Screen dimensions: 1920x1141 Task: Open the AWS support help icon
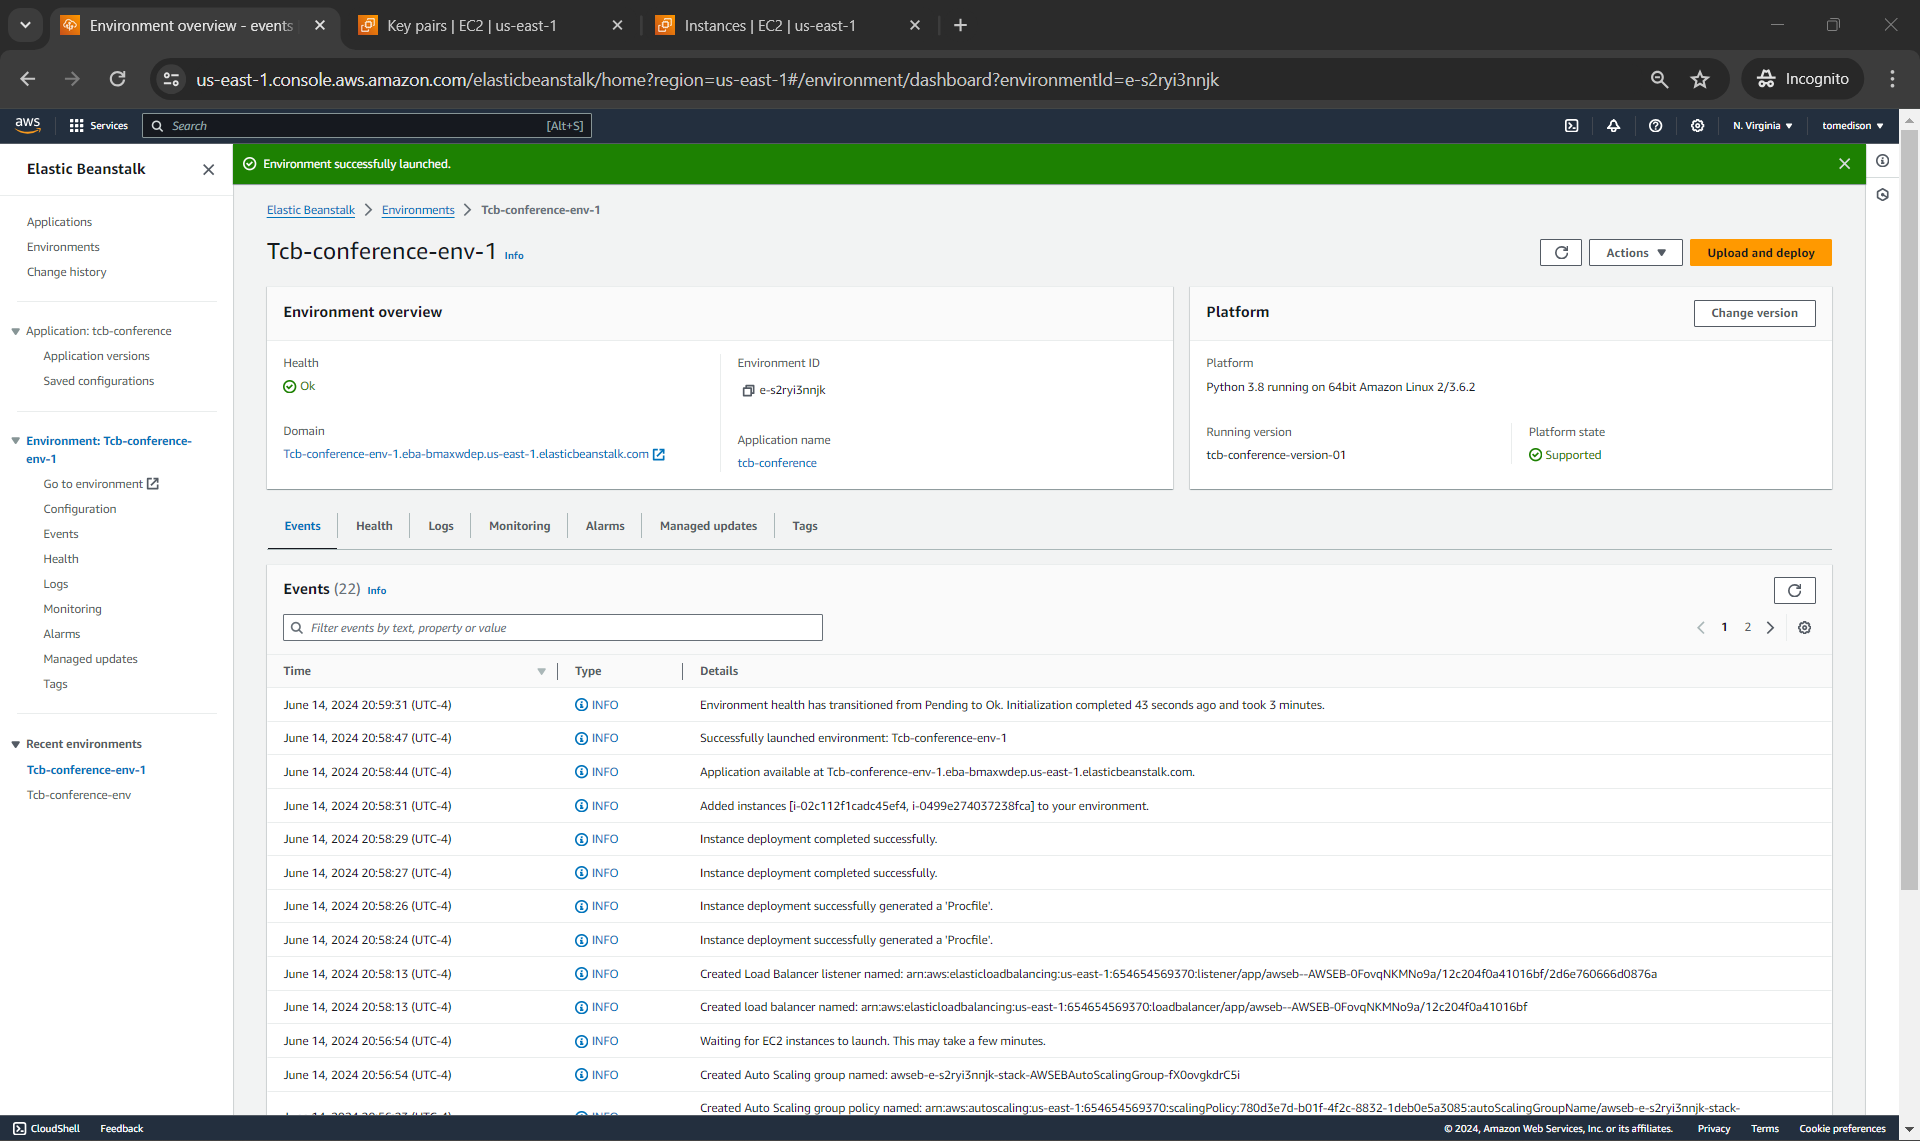click(1655, 126)
